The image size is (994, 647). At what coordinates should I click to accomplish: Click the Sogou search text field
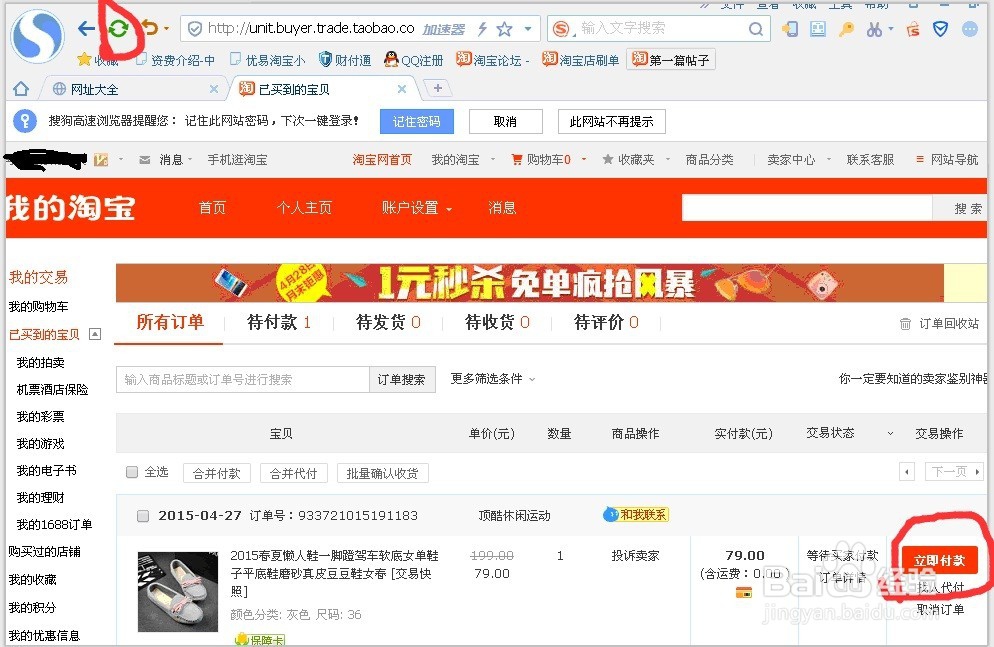[x=659, y=29]
